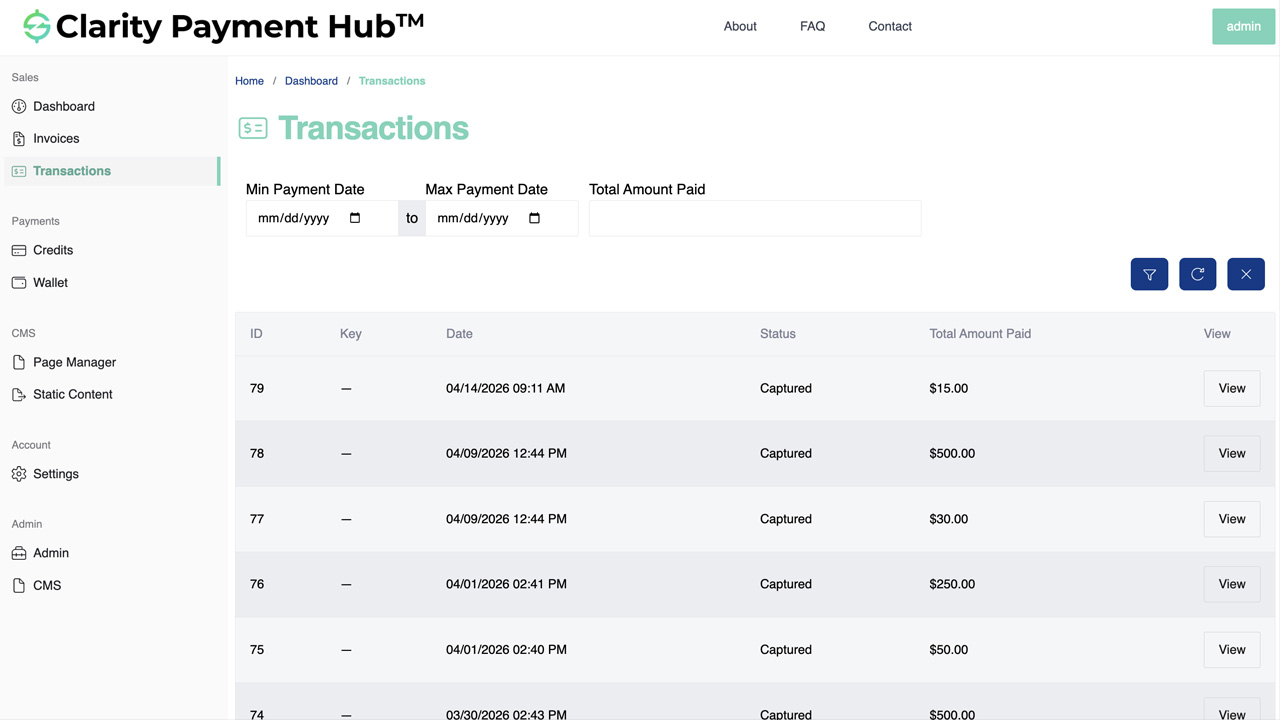
Task: Follow the Home breadcrumb link
Action: (249, 80)
